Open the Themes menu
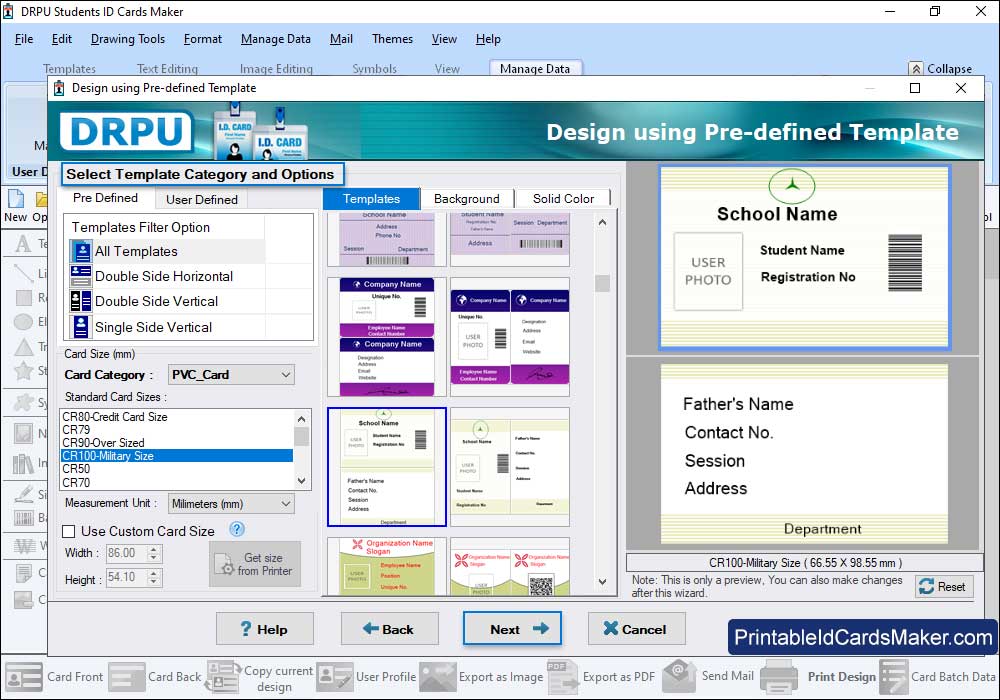This screenshot has width=1000, height=700. pyautogui.click(x=392, y=39)
